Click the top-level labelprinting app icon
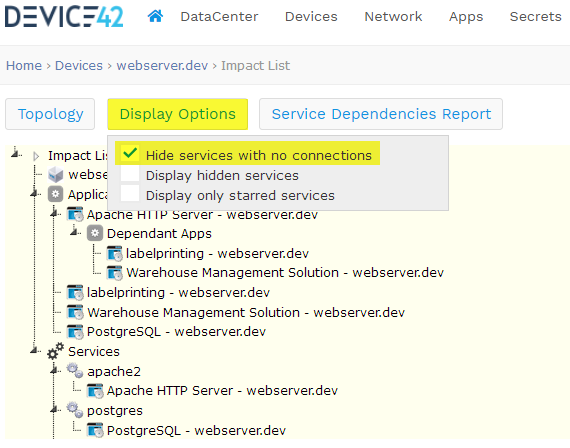The width and height of the screenshot is (570, 448). coord(75,292)
